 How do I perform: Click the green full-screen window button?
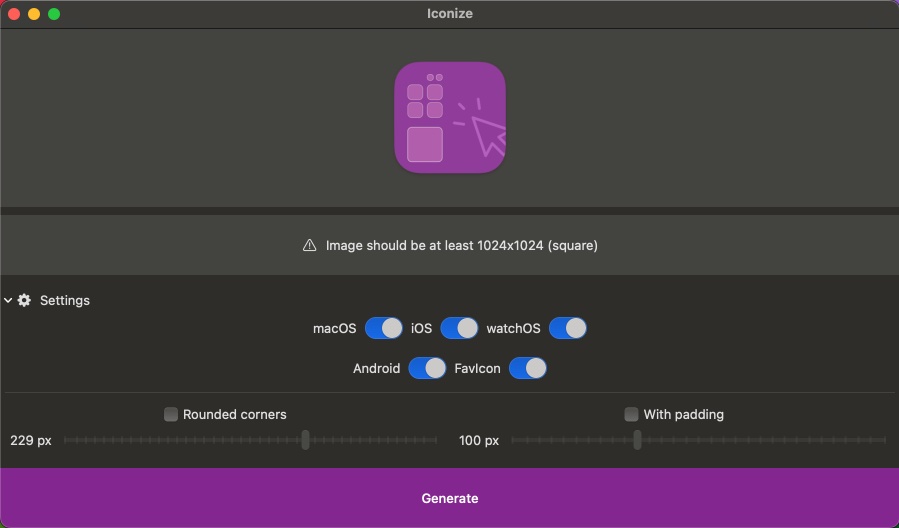54,14
